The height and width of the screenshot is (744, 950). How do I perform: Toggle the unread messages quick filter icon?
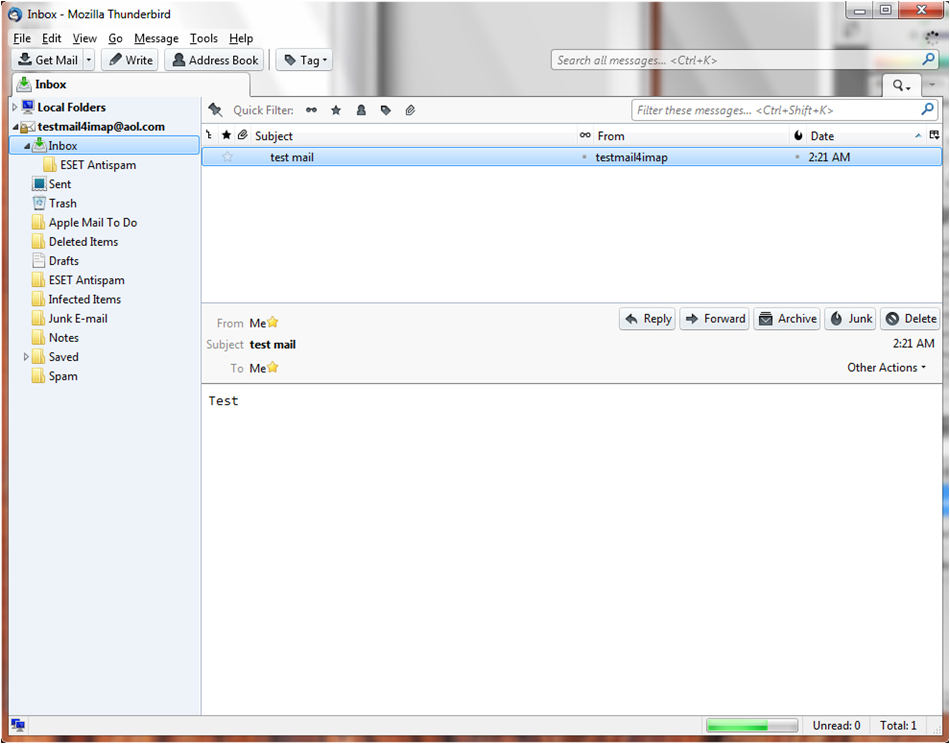coord(311,110)
